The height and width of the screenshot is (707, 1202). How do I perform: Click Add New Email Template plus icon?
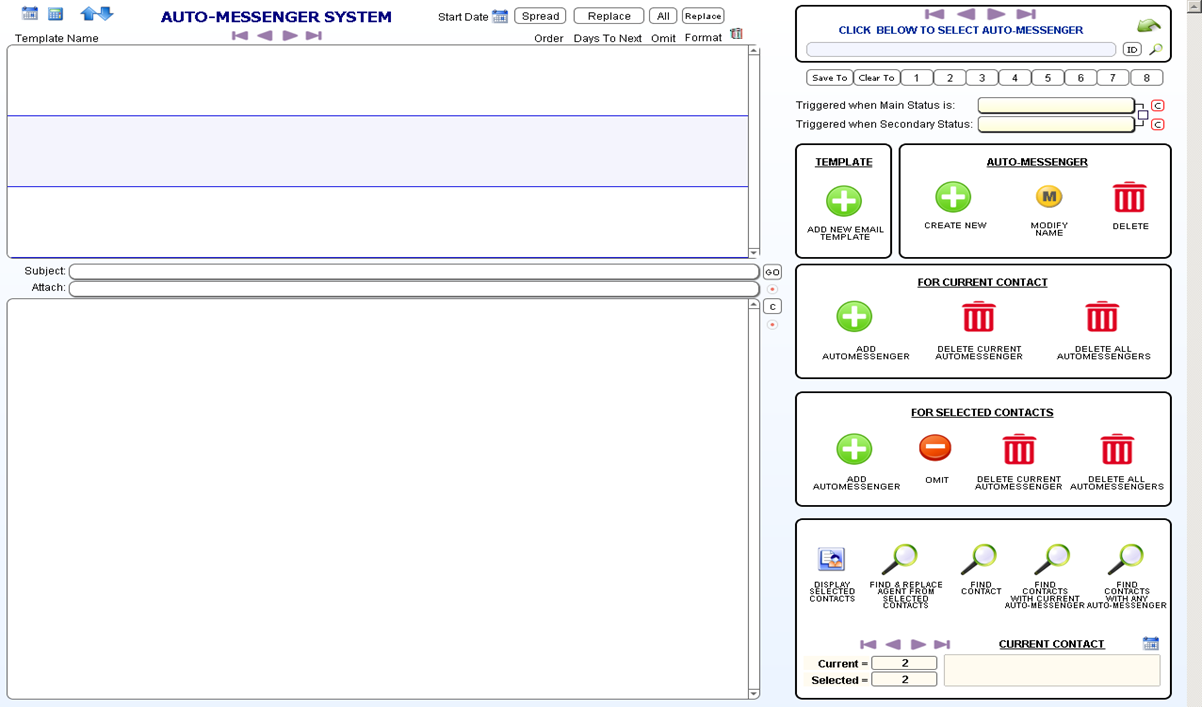844,201
